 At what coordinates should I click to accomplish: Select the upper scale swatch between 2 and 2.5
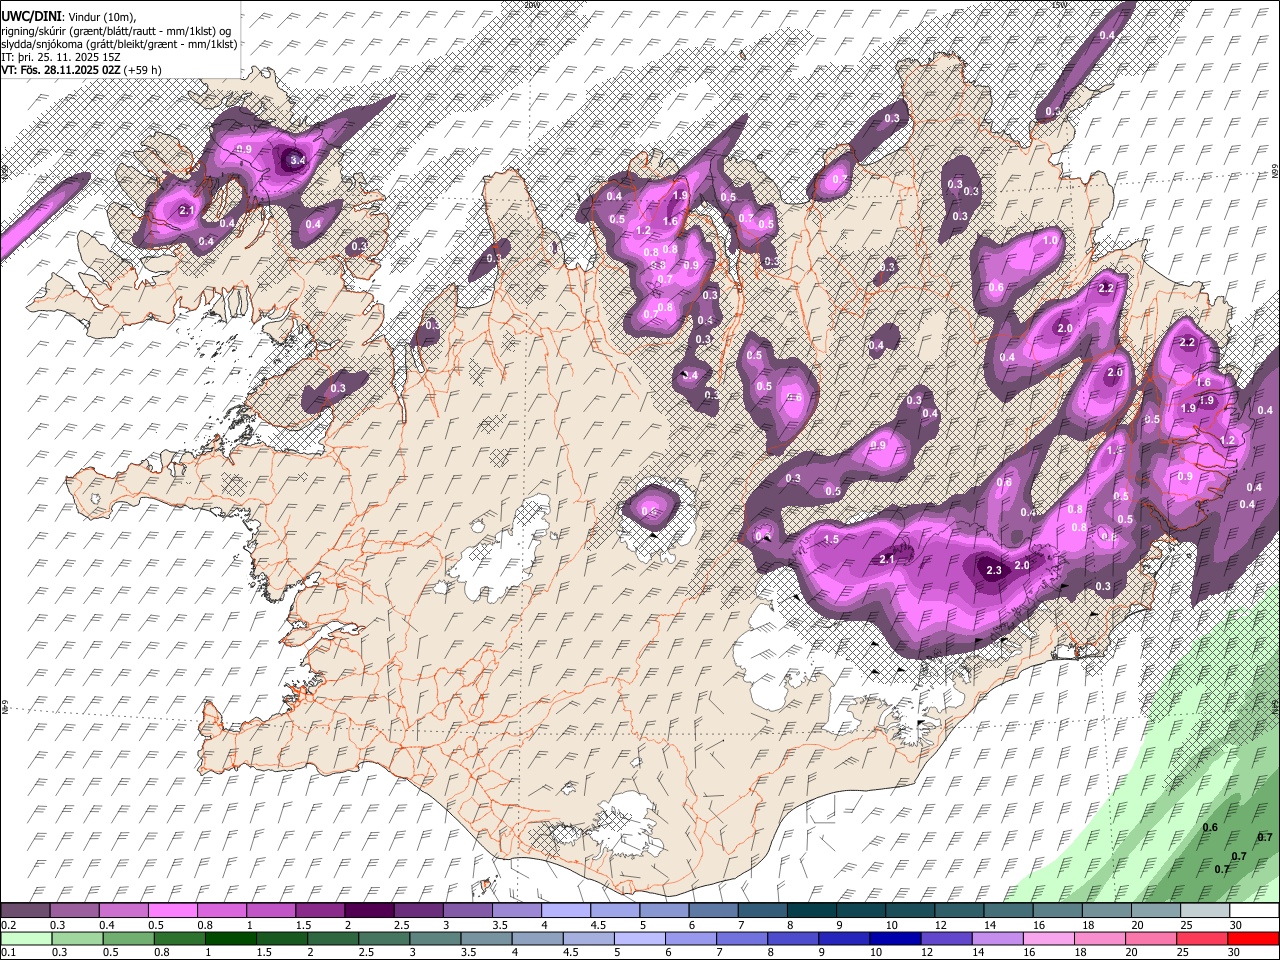(x=369, y=911)
